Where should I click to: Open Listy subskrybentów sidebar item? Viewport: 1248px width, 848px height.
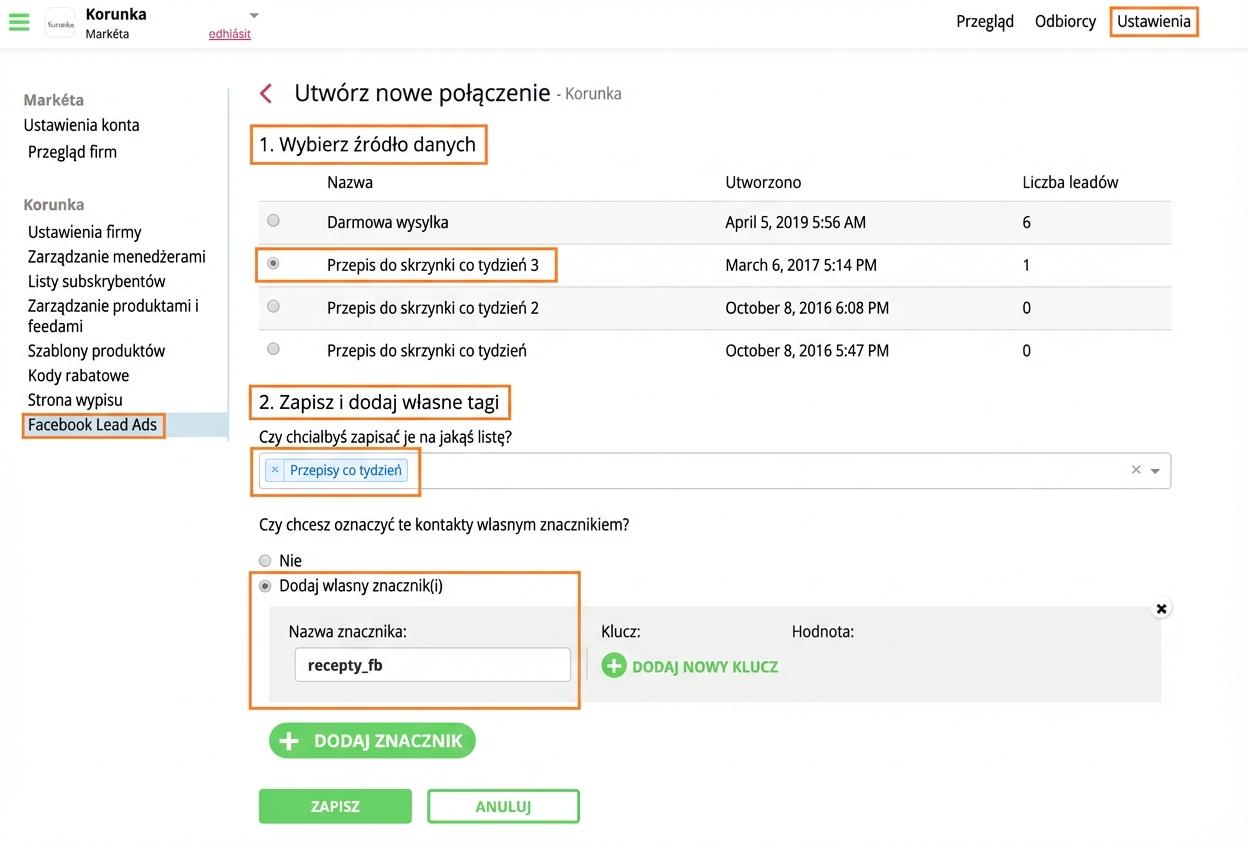[97, 282]
